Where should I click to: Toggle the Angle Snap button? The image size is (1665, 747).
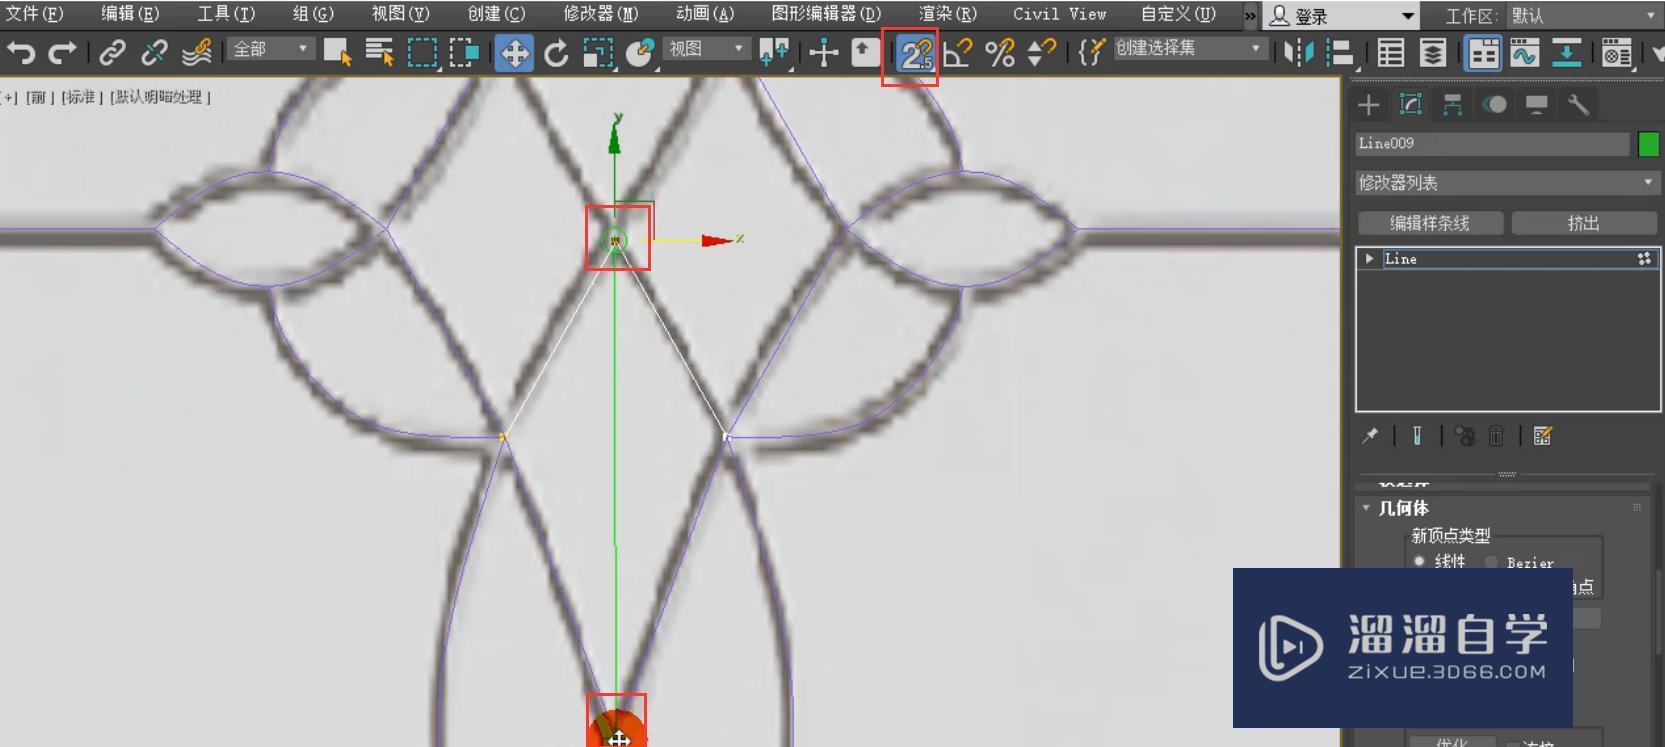[958, 52]
